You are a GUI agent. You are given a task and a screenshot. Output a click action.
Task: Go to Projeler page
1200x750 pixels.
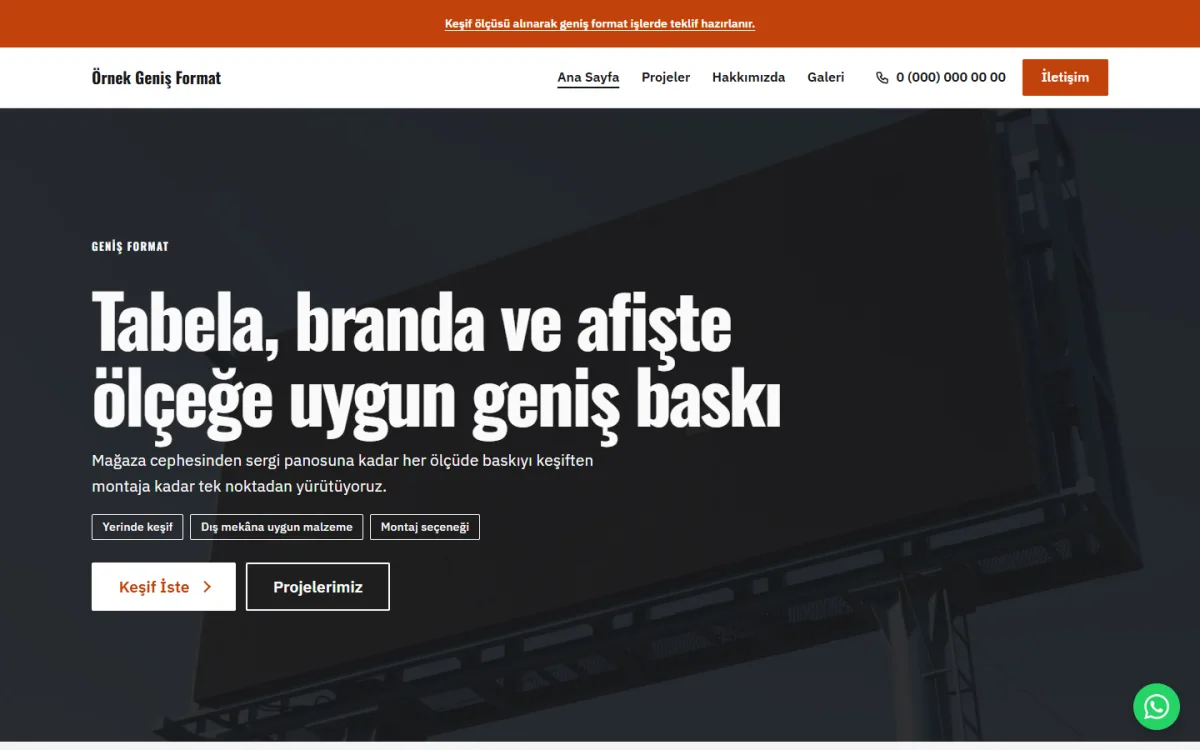[x=666, y=77]
